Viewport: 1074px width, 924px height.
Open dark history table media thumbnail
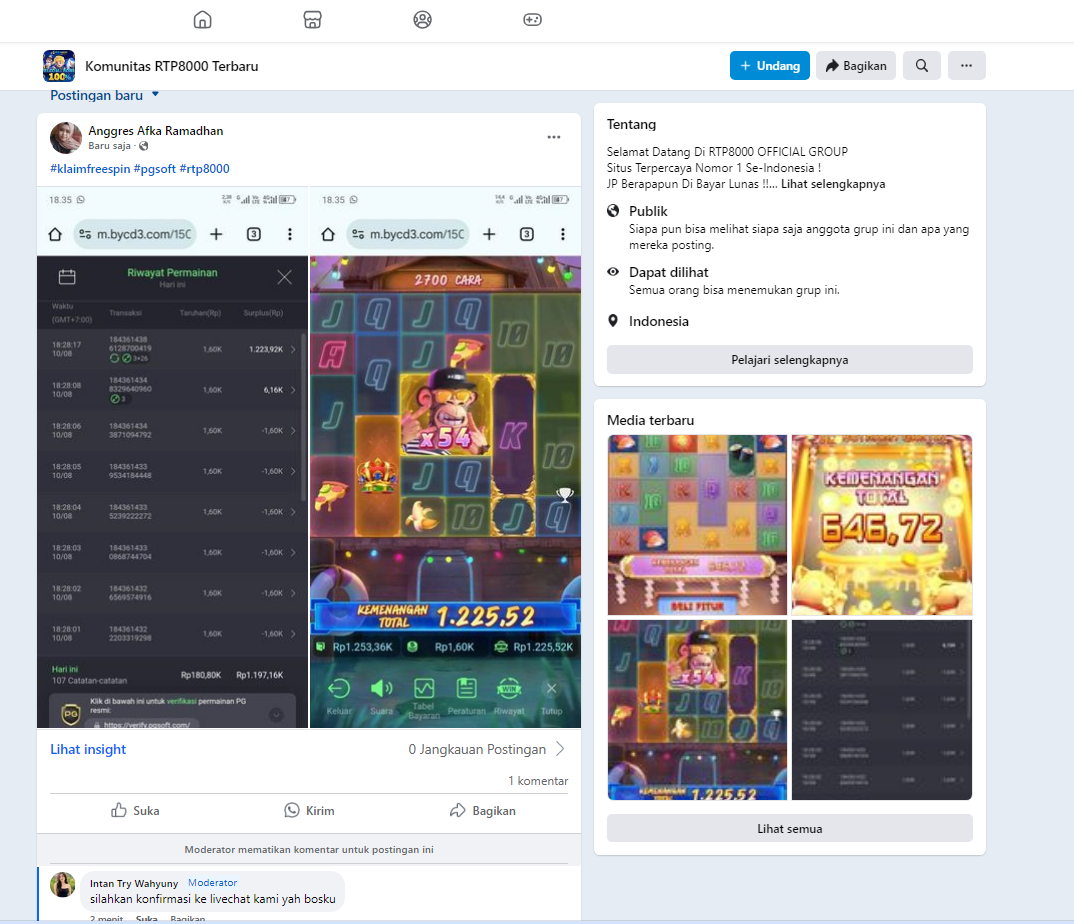tap(882, 710)
